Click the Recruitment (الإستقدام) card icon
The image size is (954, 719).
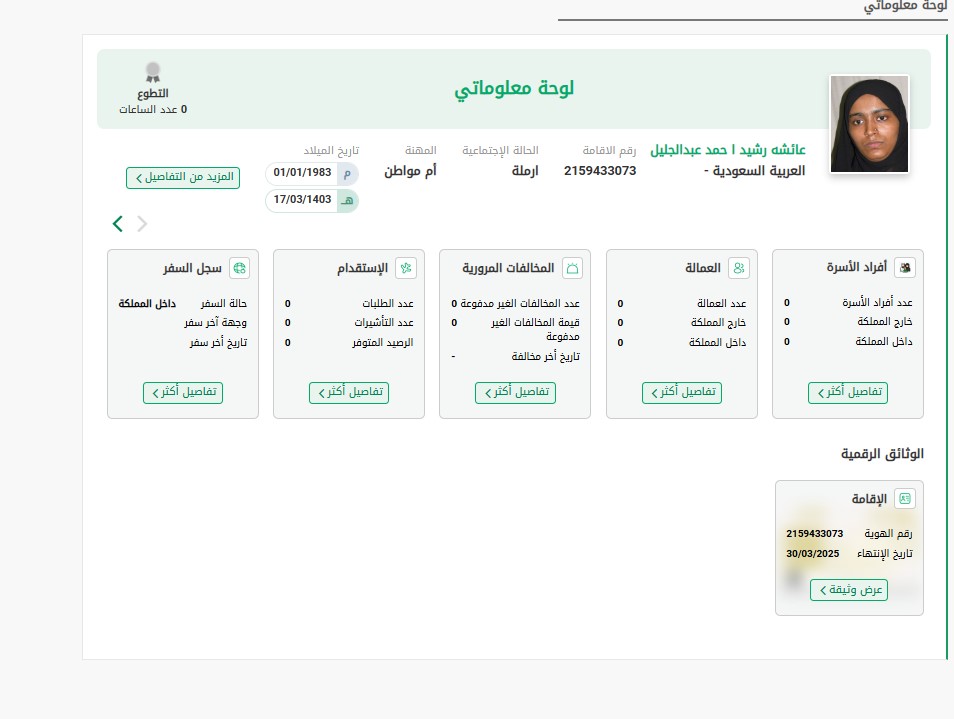pyautogui.click(x=405, y=268)
